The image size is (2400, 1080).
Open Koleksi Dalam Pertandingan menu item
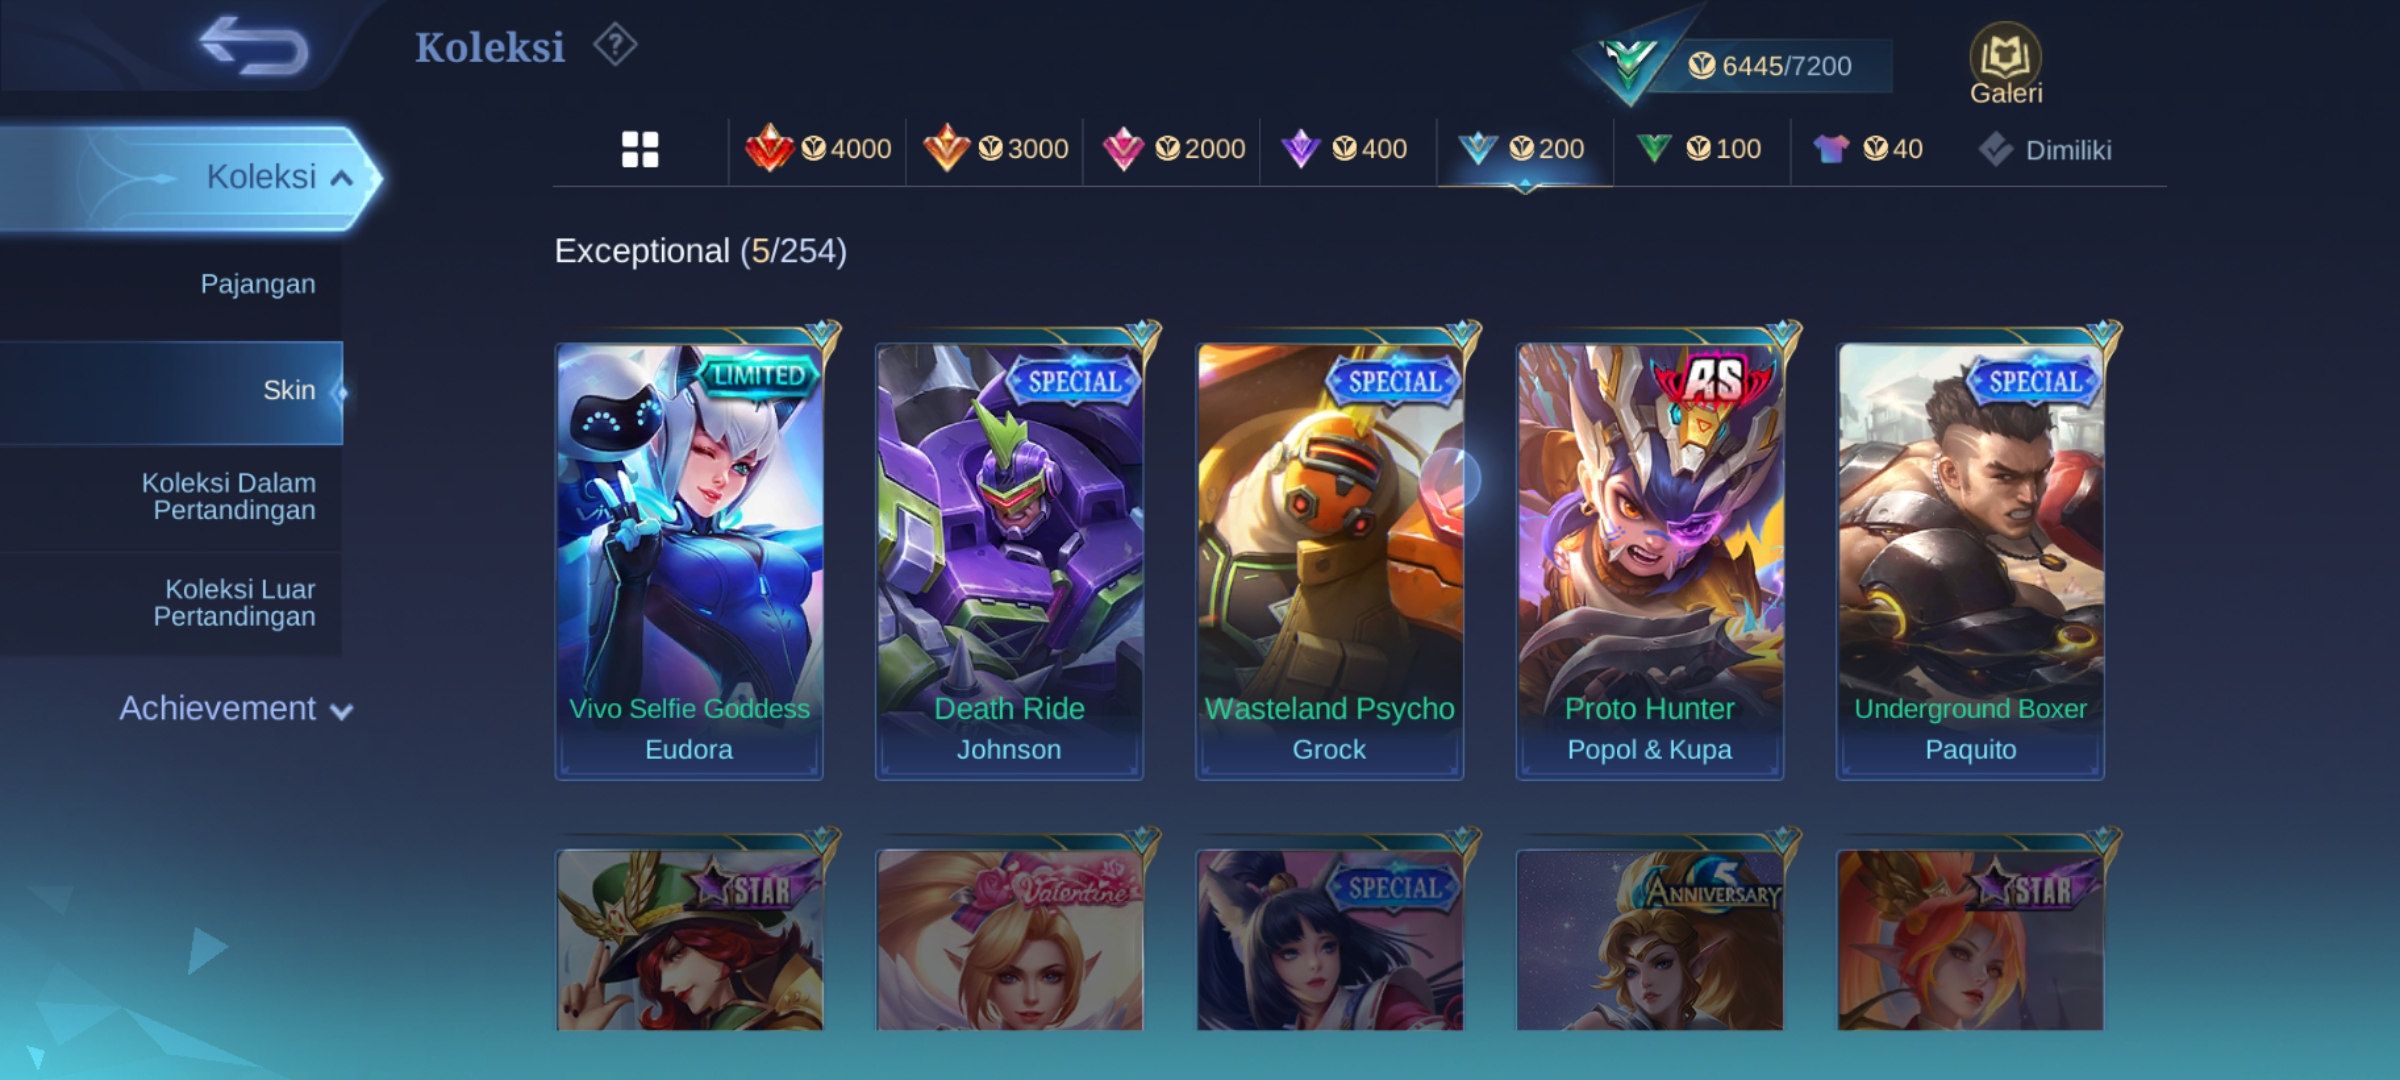click(x=229, y=496)
